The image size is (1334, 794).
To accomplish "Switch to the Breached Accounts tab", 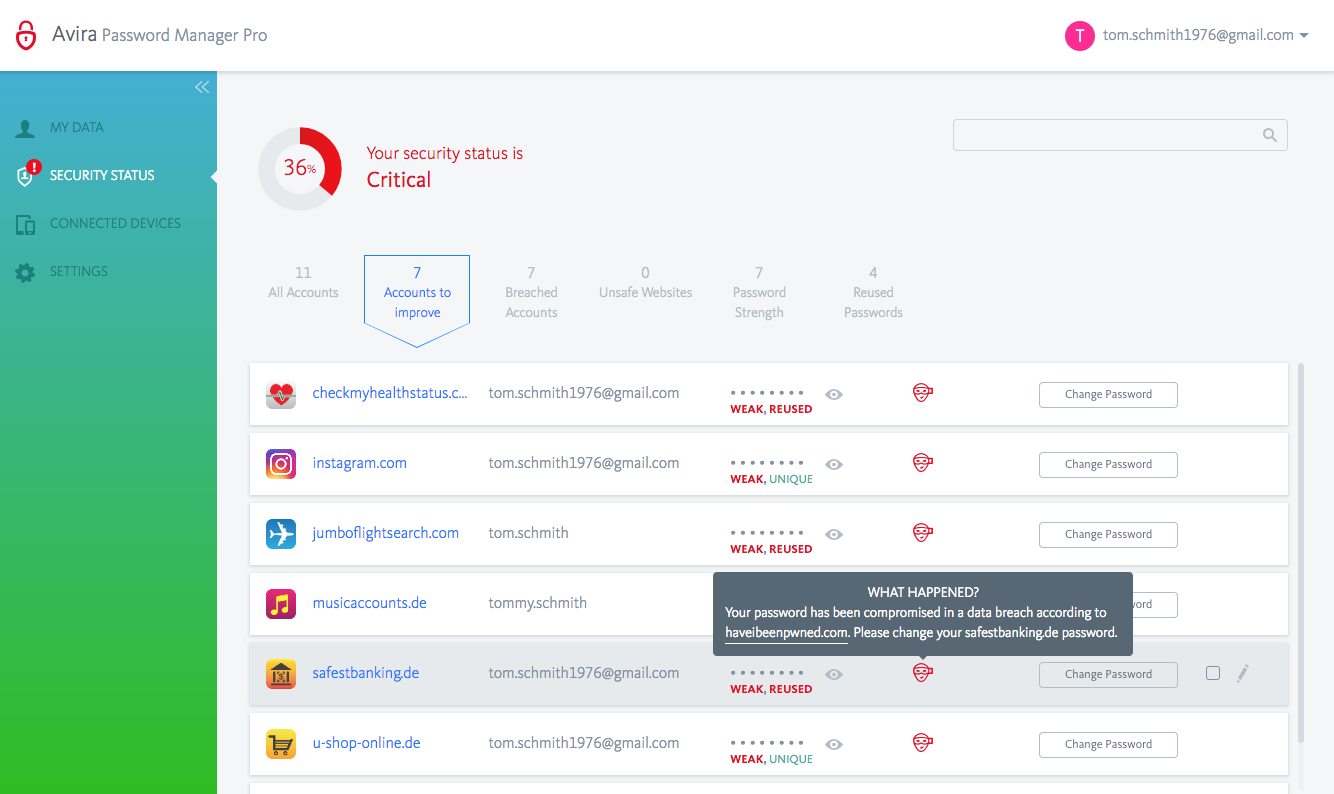I will pyautogui.click(x=531, y=293).
